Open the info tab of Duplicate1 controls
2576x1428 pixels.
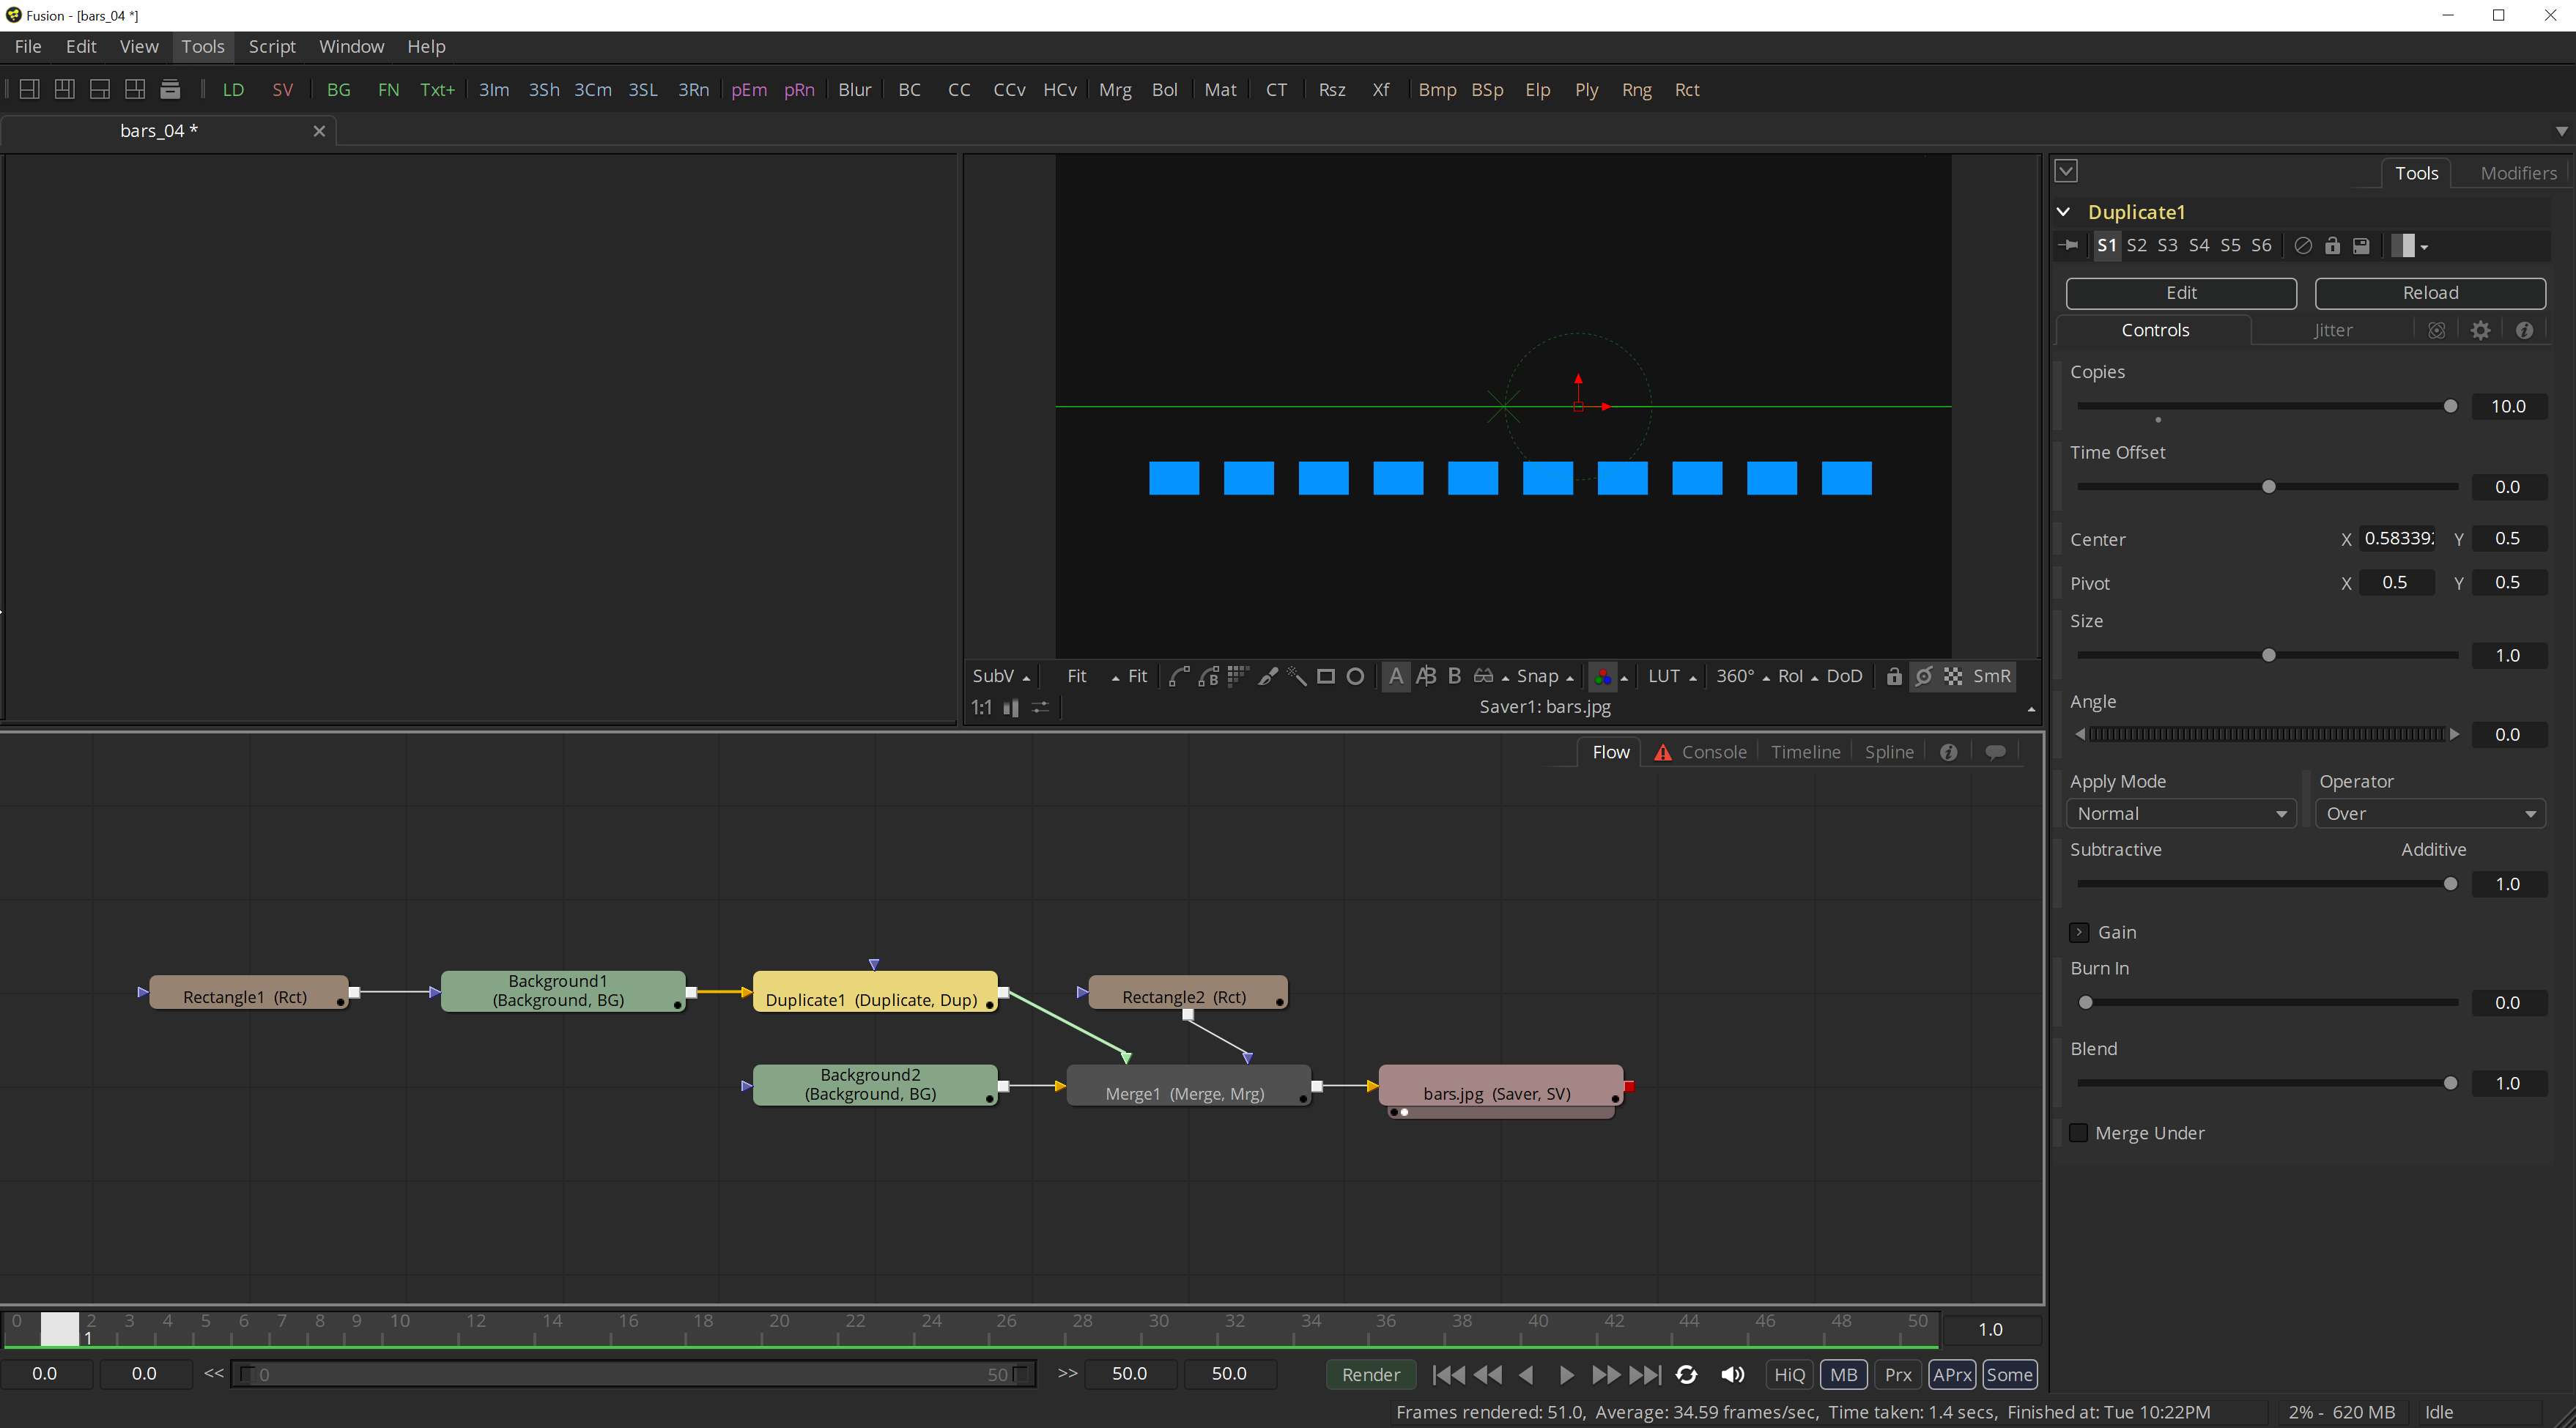pyautogui.click(x=2524, y=330)
